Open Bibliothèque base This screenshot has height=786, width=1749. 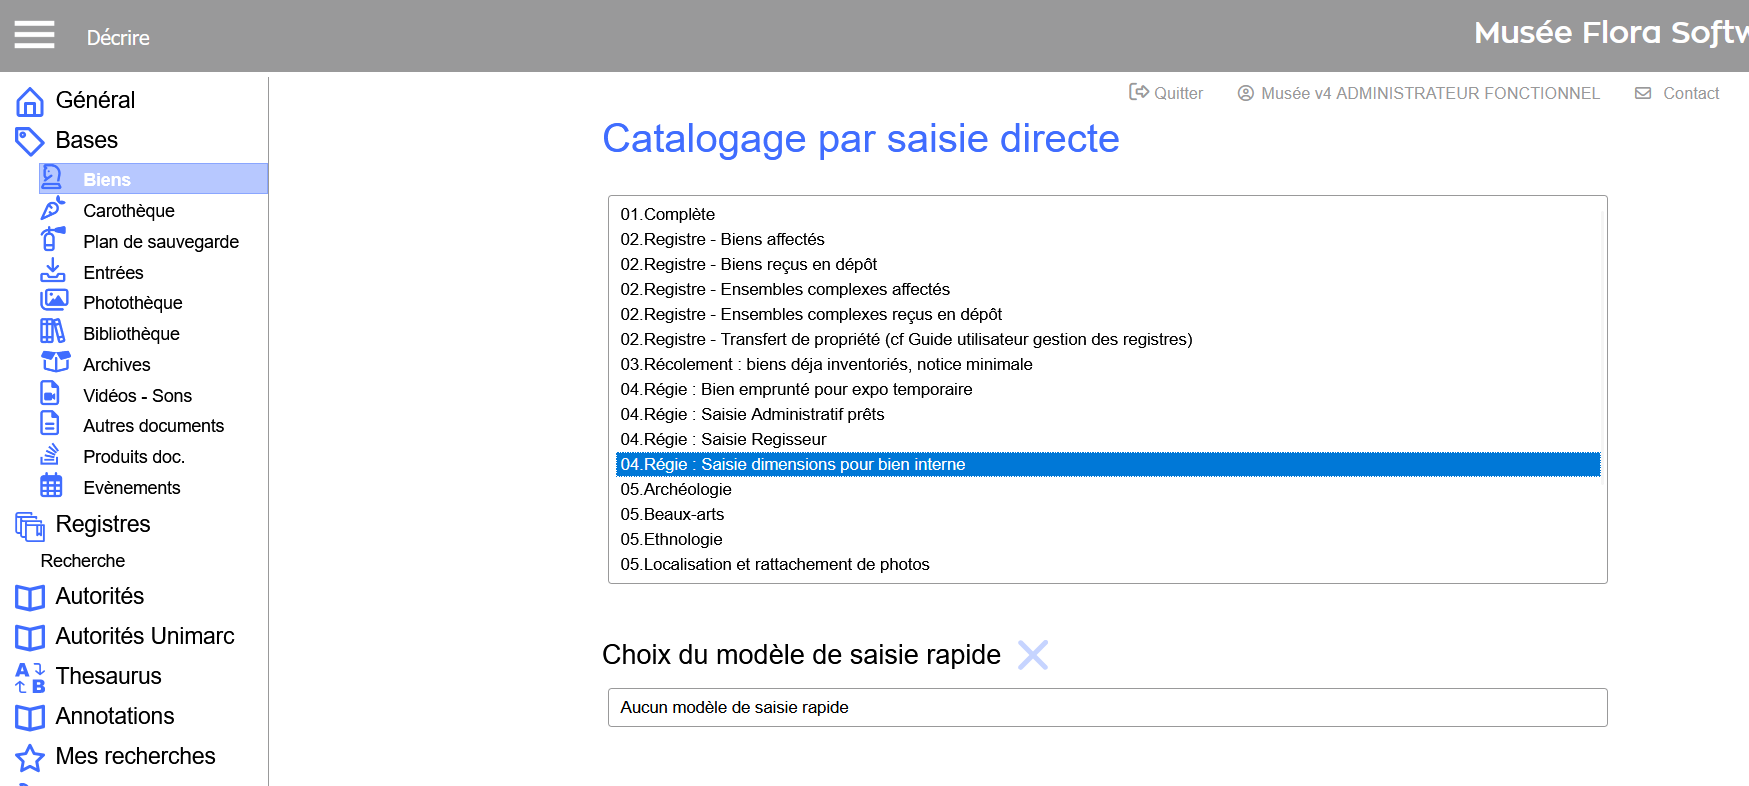pyautogui.click(x=131, y=334)
